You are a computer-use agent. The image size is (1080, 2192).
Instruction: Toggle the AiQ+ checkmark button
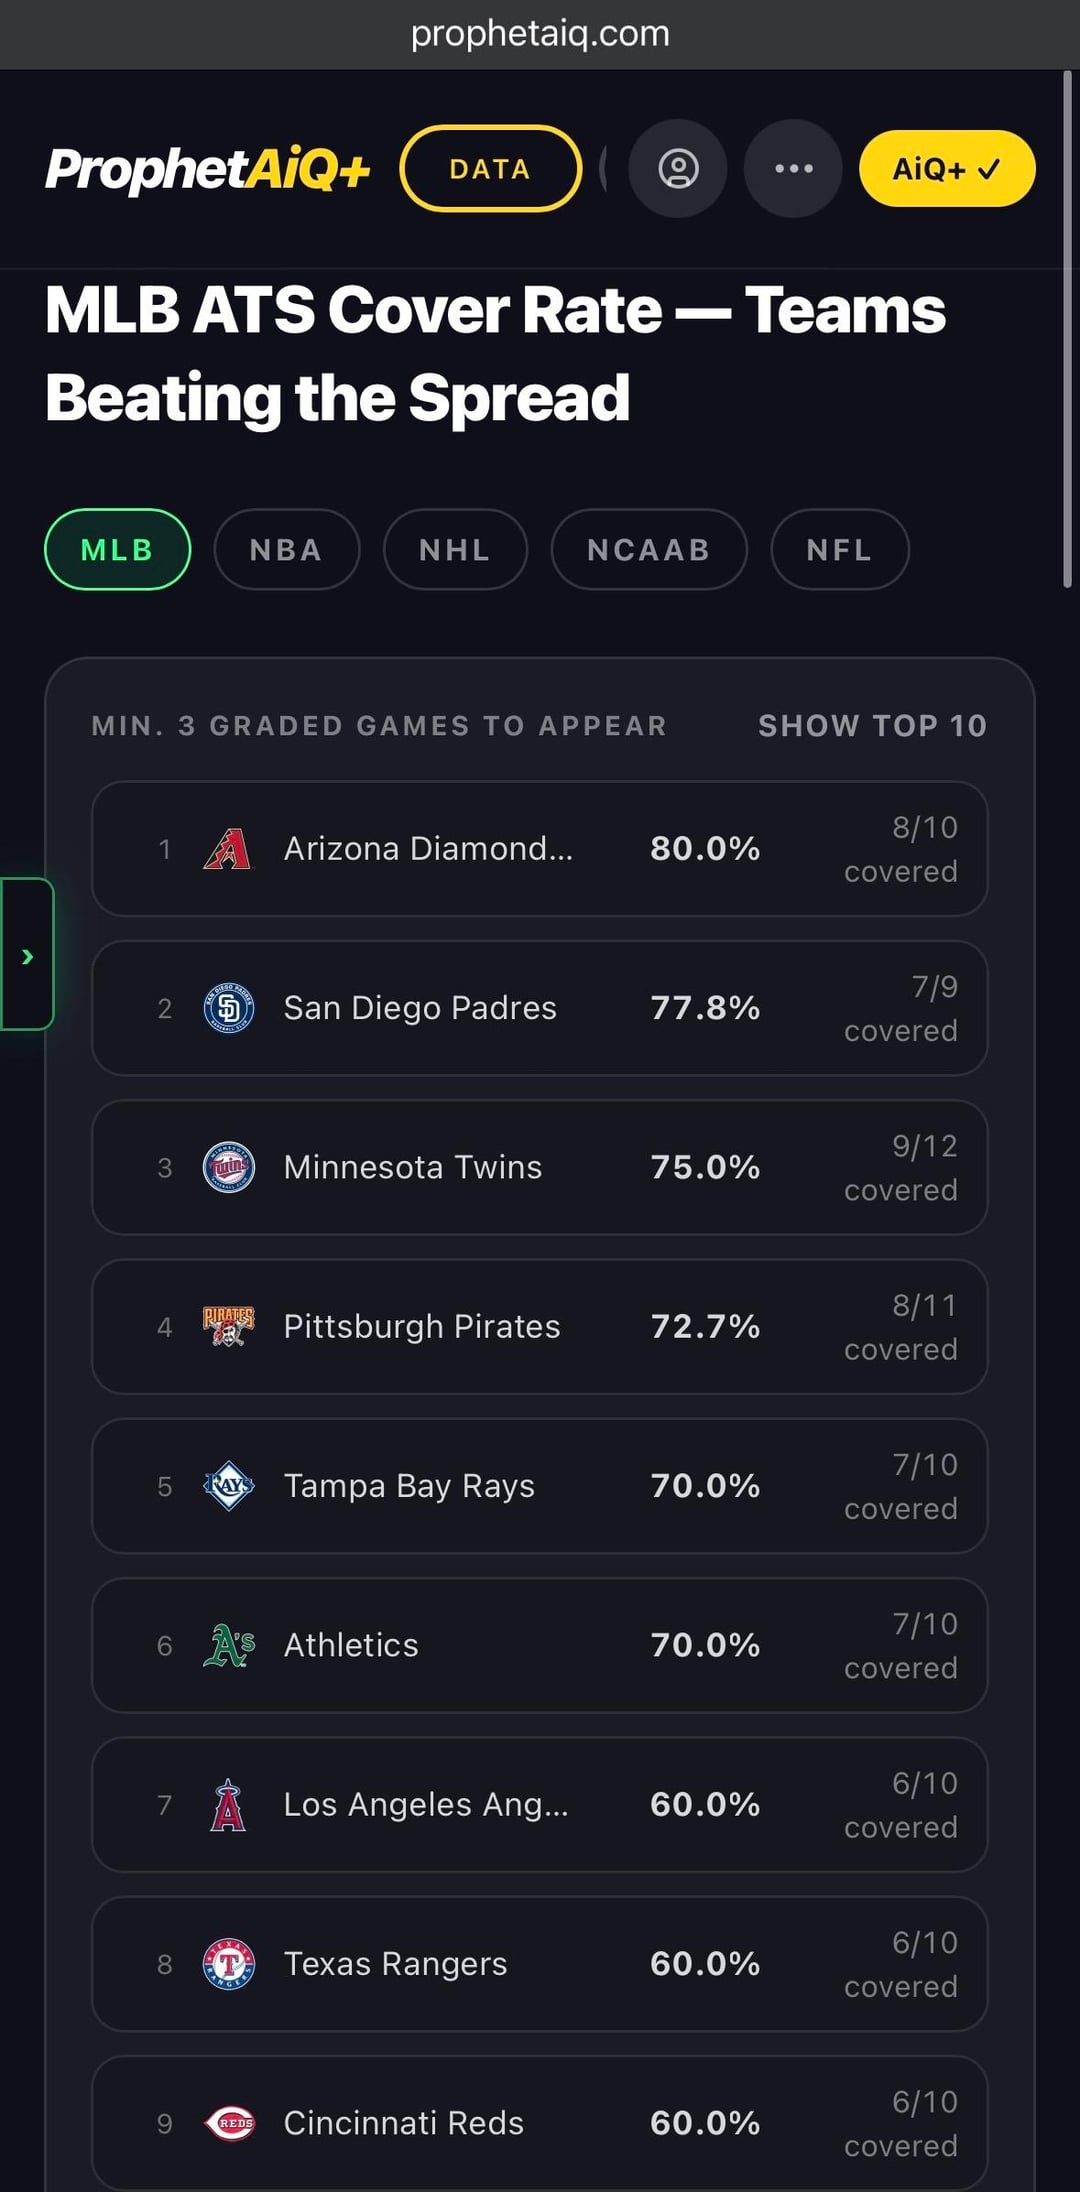[x=946, y=169]
